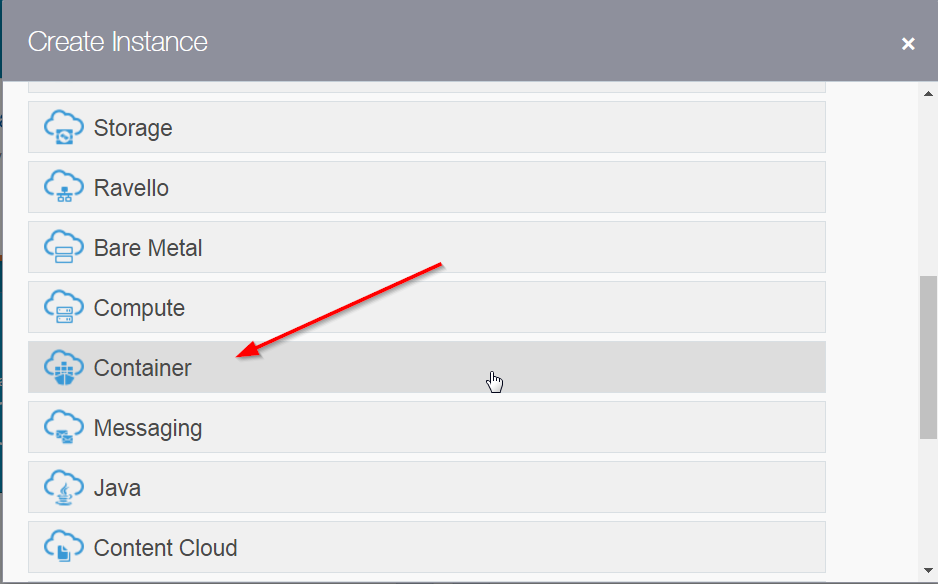Select the Storage service label
The width and height of the screenshot is (938, 584).
click(x=133, y=128)
